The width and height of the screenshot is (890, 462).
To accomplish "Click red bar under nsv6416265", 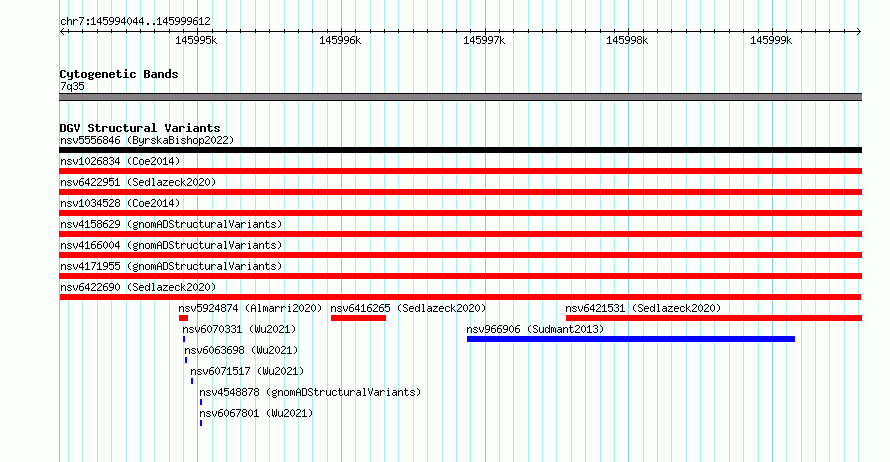I will pos(358,318).
